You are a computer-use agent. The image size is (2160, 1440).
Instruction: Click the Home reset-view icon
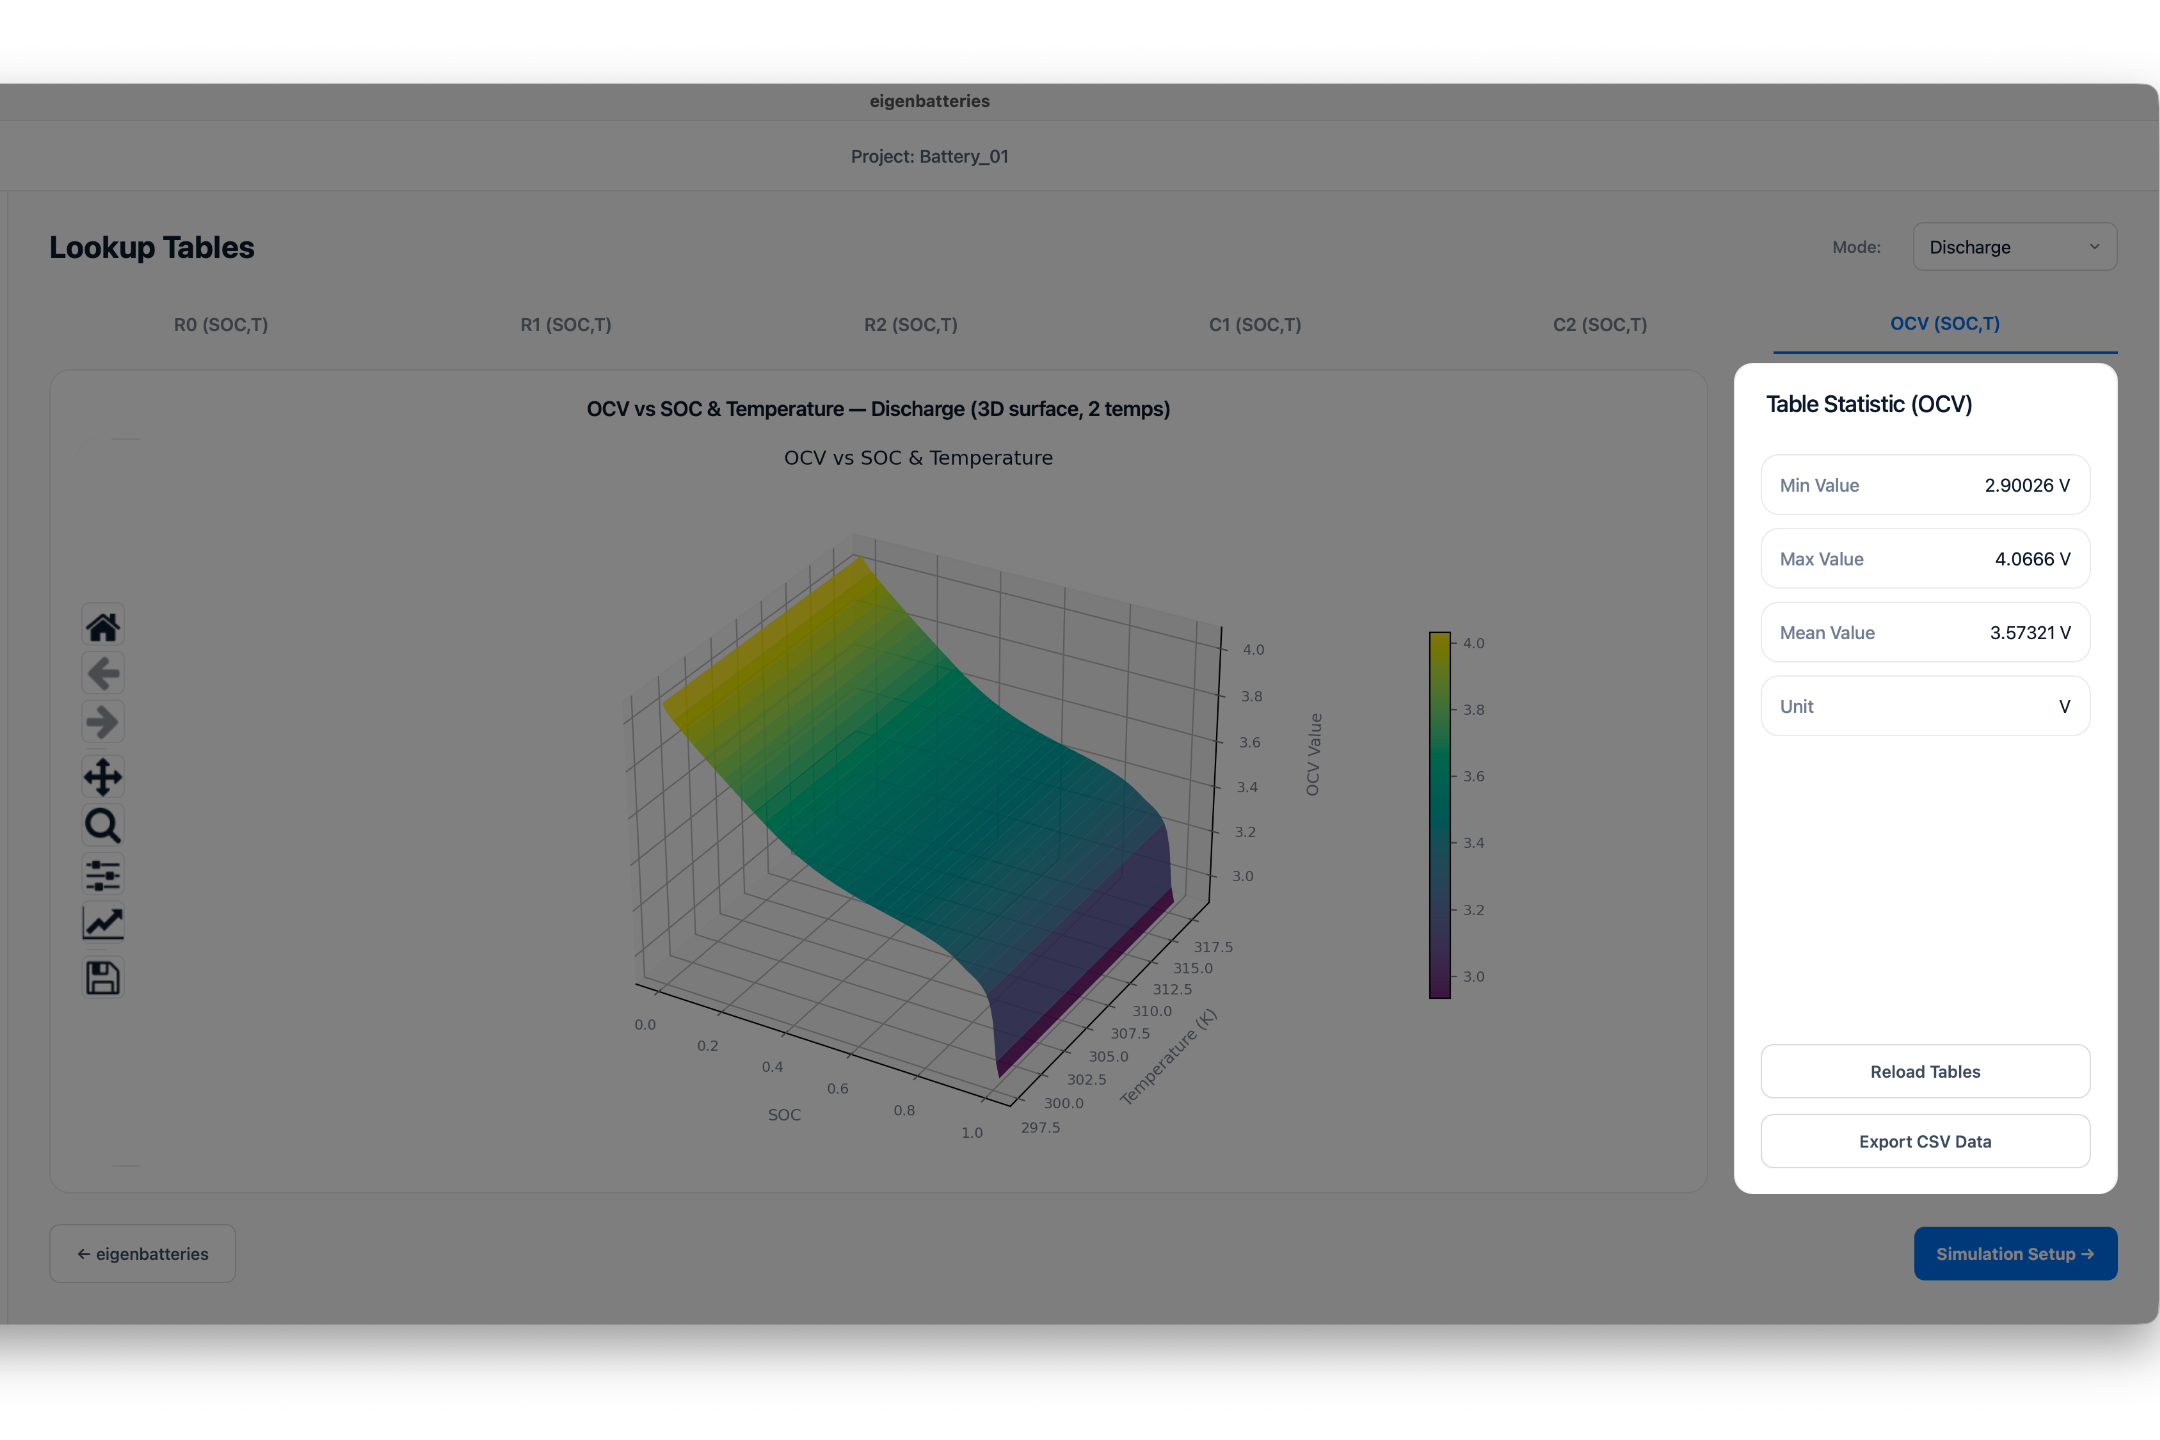click(103, 627)
